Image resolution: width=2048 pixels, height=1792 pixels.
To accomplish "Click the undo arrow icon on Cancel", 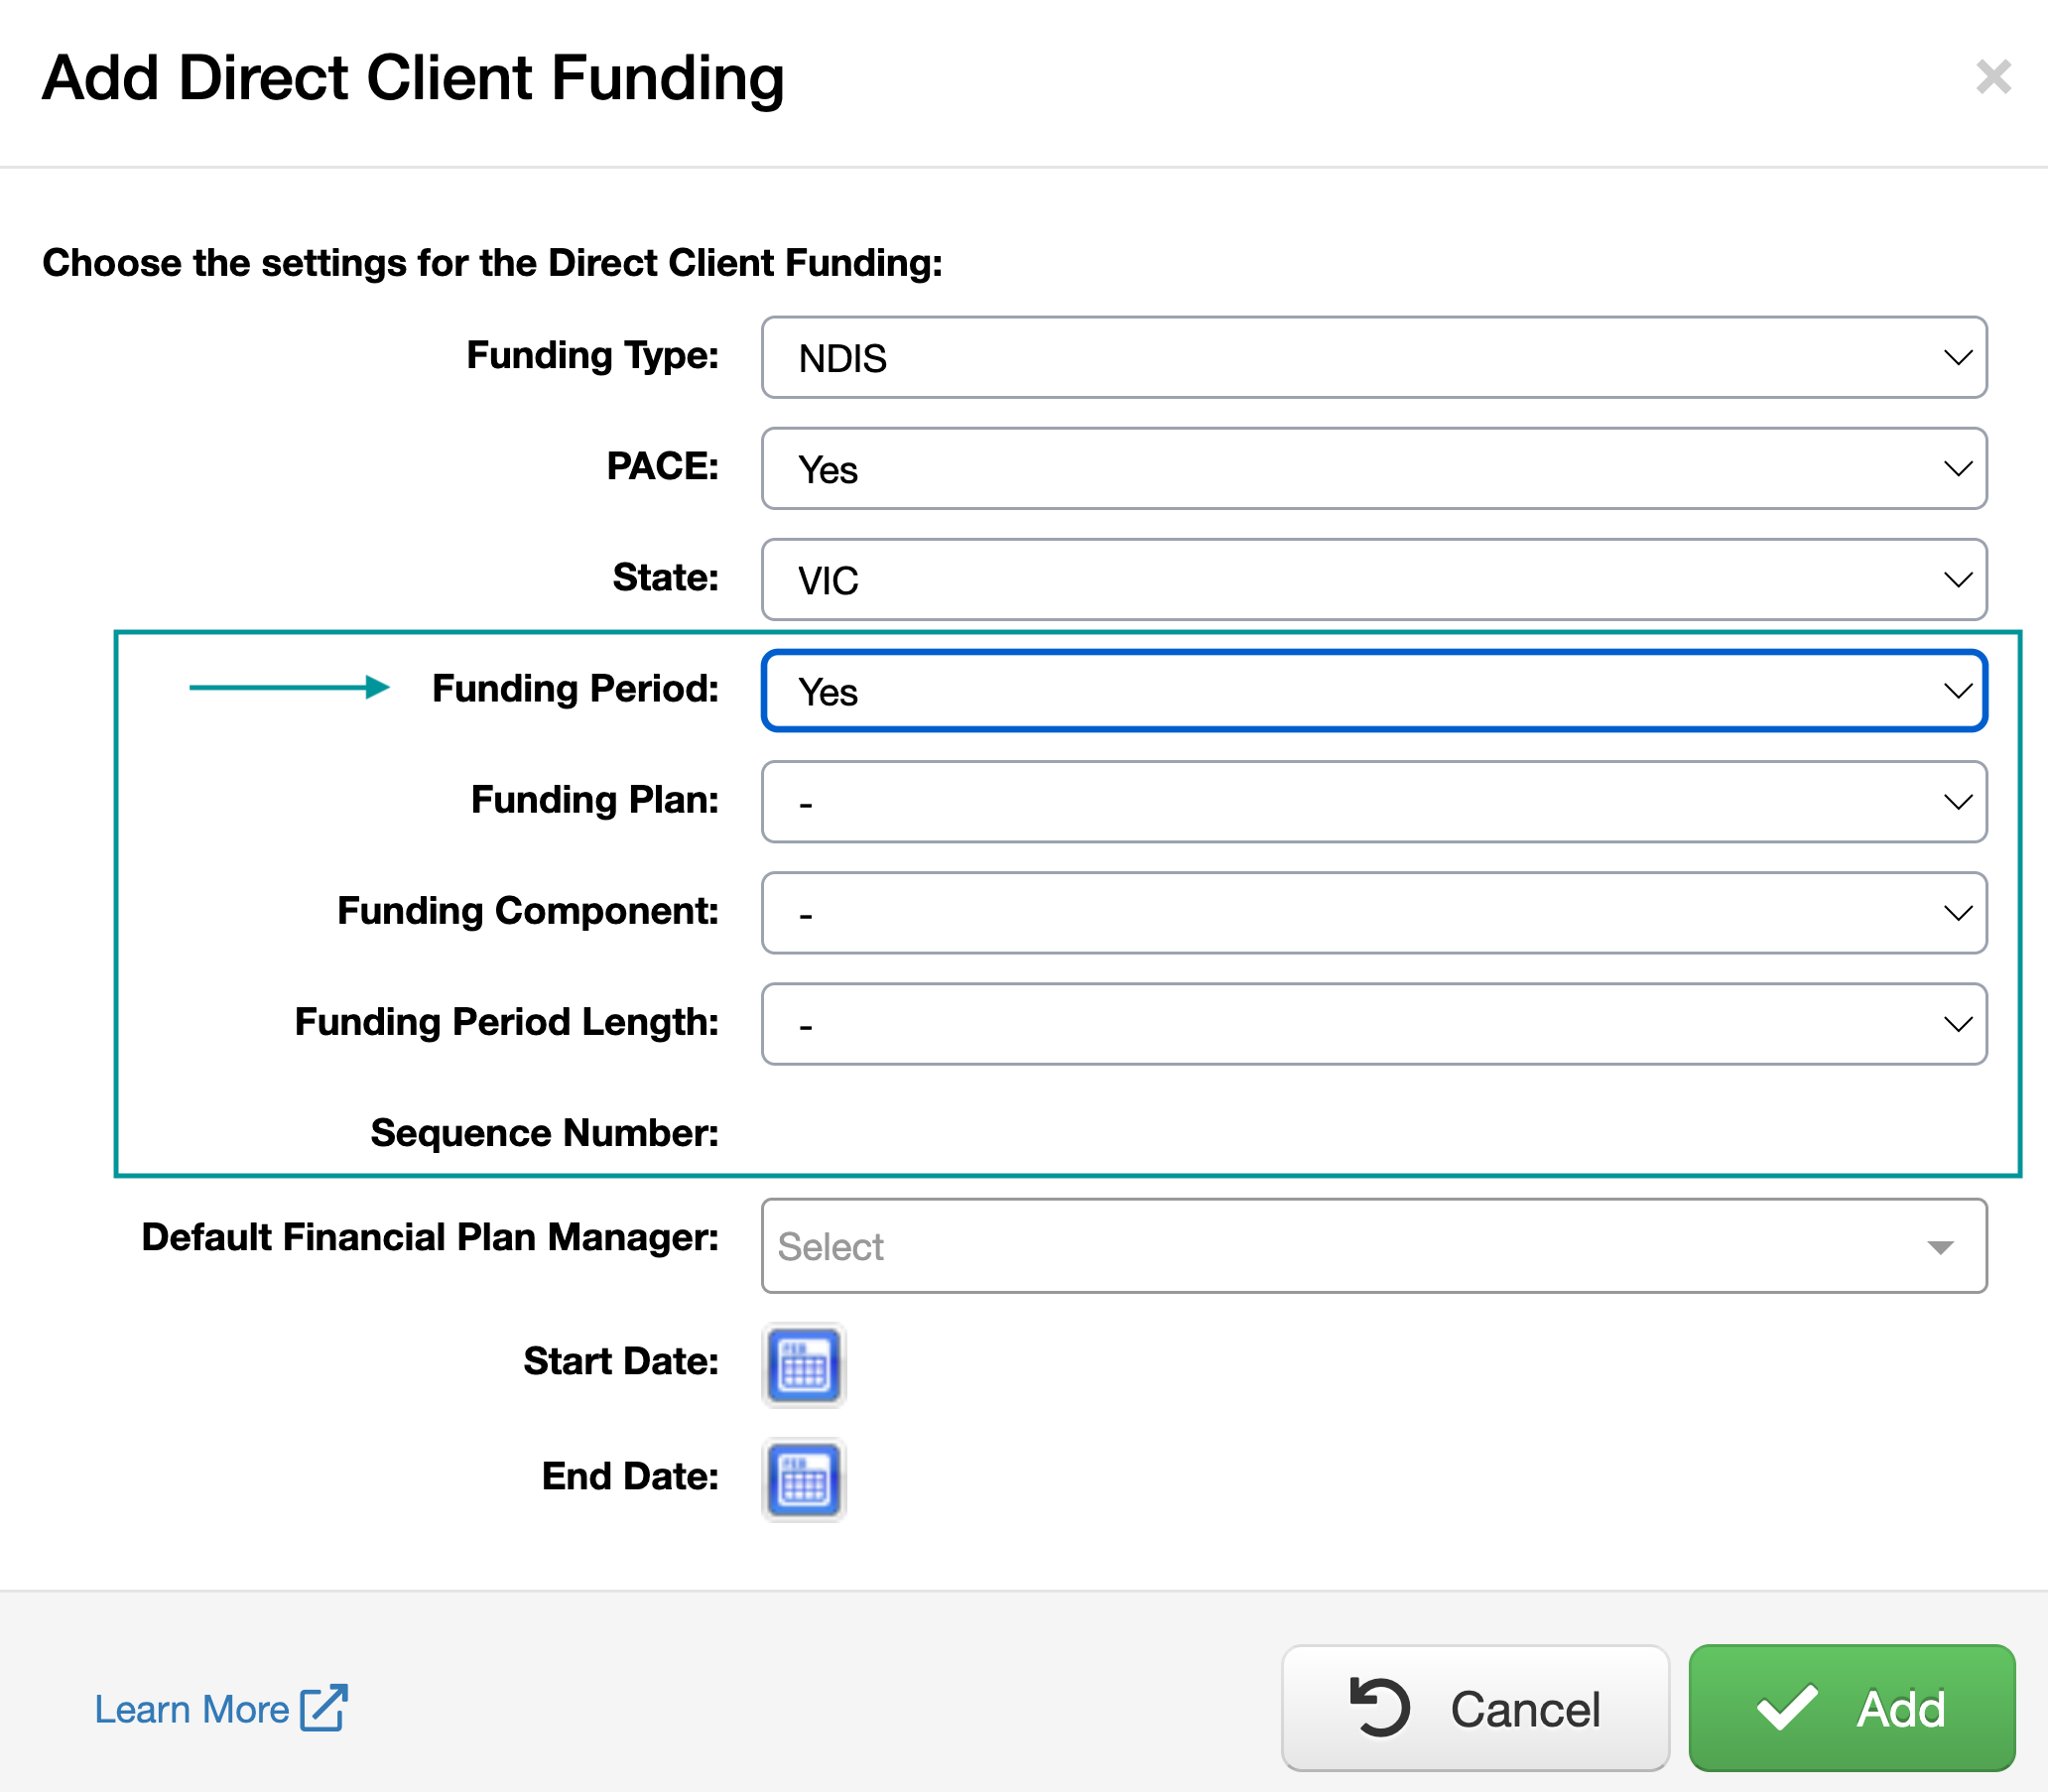I will click(x=1380, y=1707).
